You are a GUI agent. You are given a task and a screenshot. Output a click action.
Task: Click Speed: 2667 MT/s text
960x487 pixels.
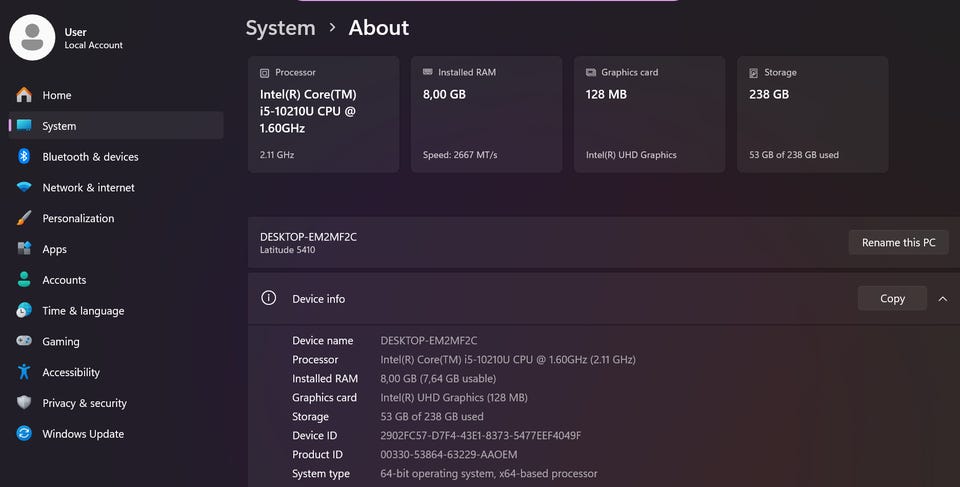[x=460, y=155]
